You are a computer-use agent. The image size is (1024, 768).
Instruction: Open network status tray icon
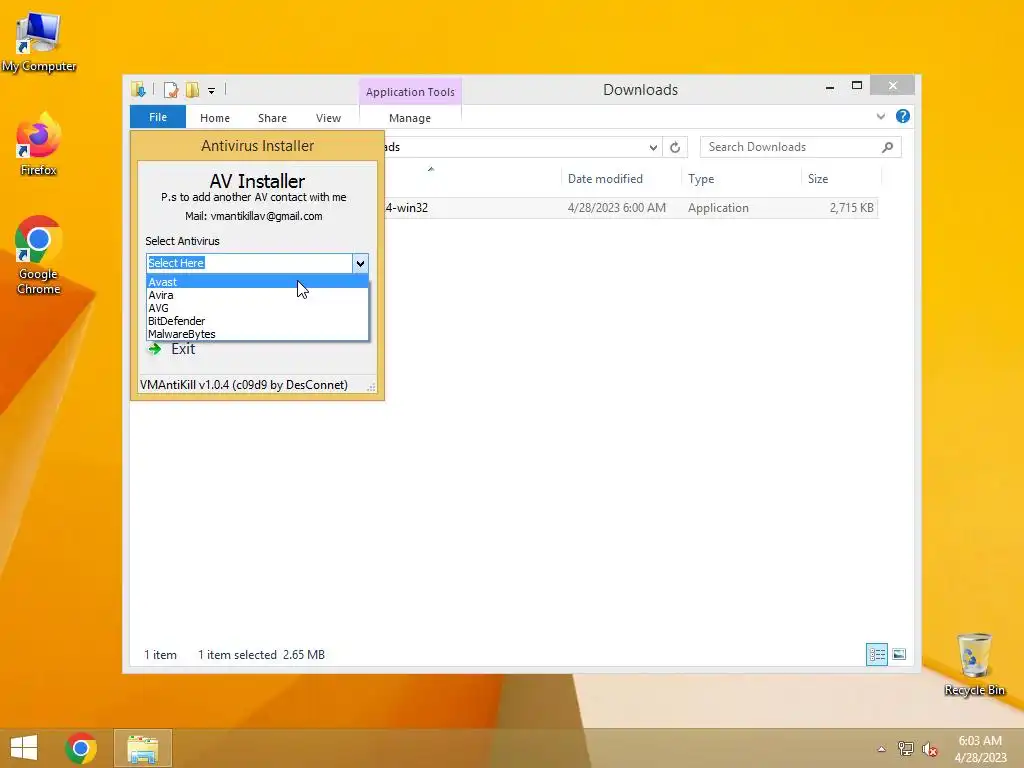[906, 749]
